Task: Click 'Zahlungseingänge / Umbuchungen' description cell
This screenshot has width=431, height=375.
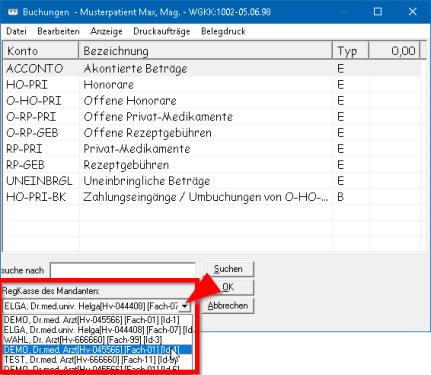Action: (x=206, y=197)
